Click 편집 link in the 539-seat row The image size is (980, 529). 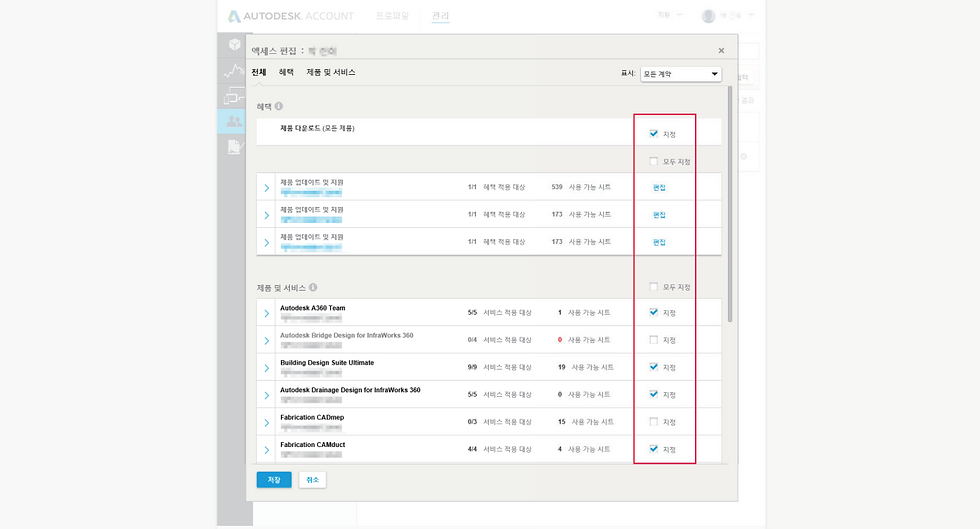tap(659, 188)
